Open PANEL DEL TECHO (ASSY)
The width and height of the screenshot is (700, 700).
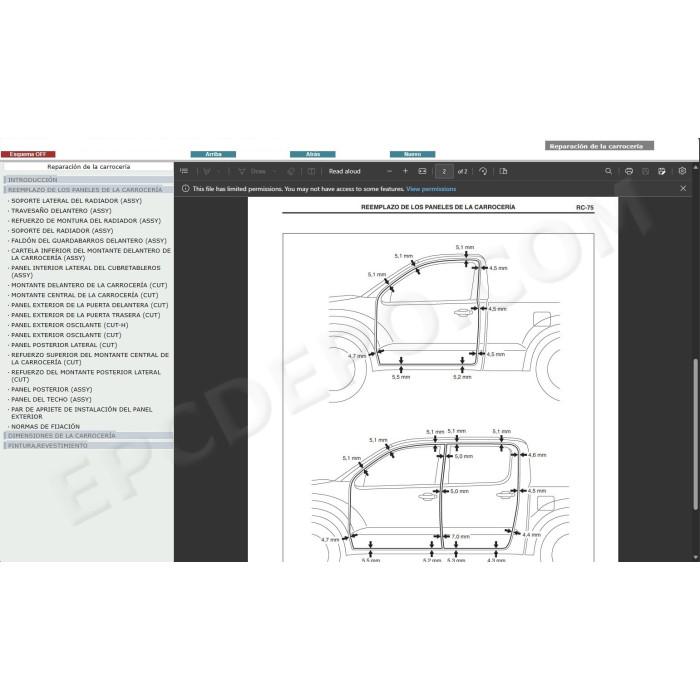click(51, 400)
